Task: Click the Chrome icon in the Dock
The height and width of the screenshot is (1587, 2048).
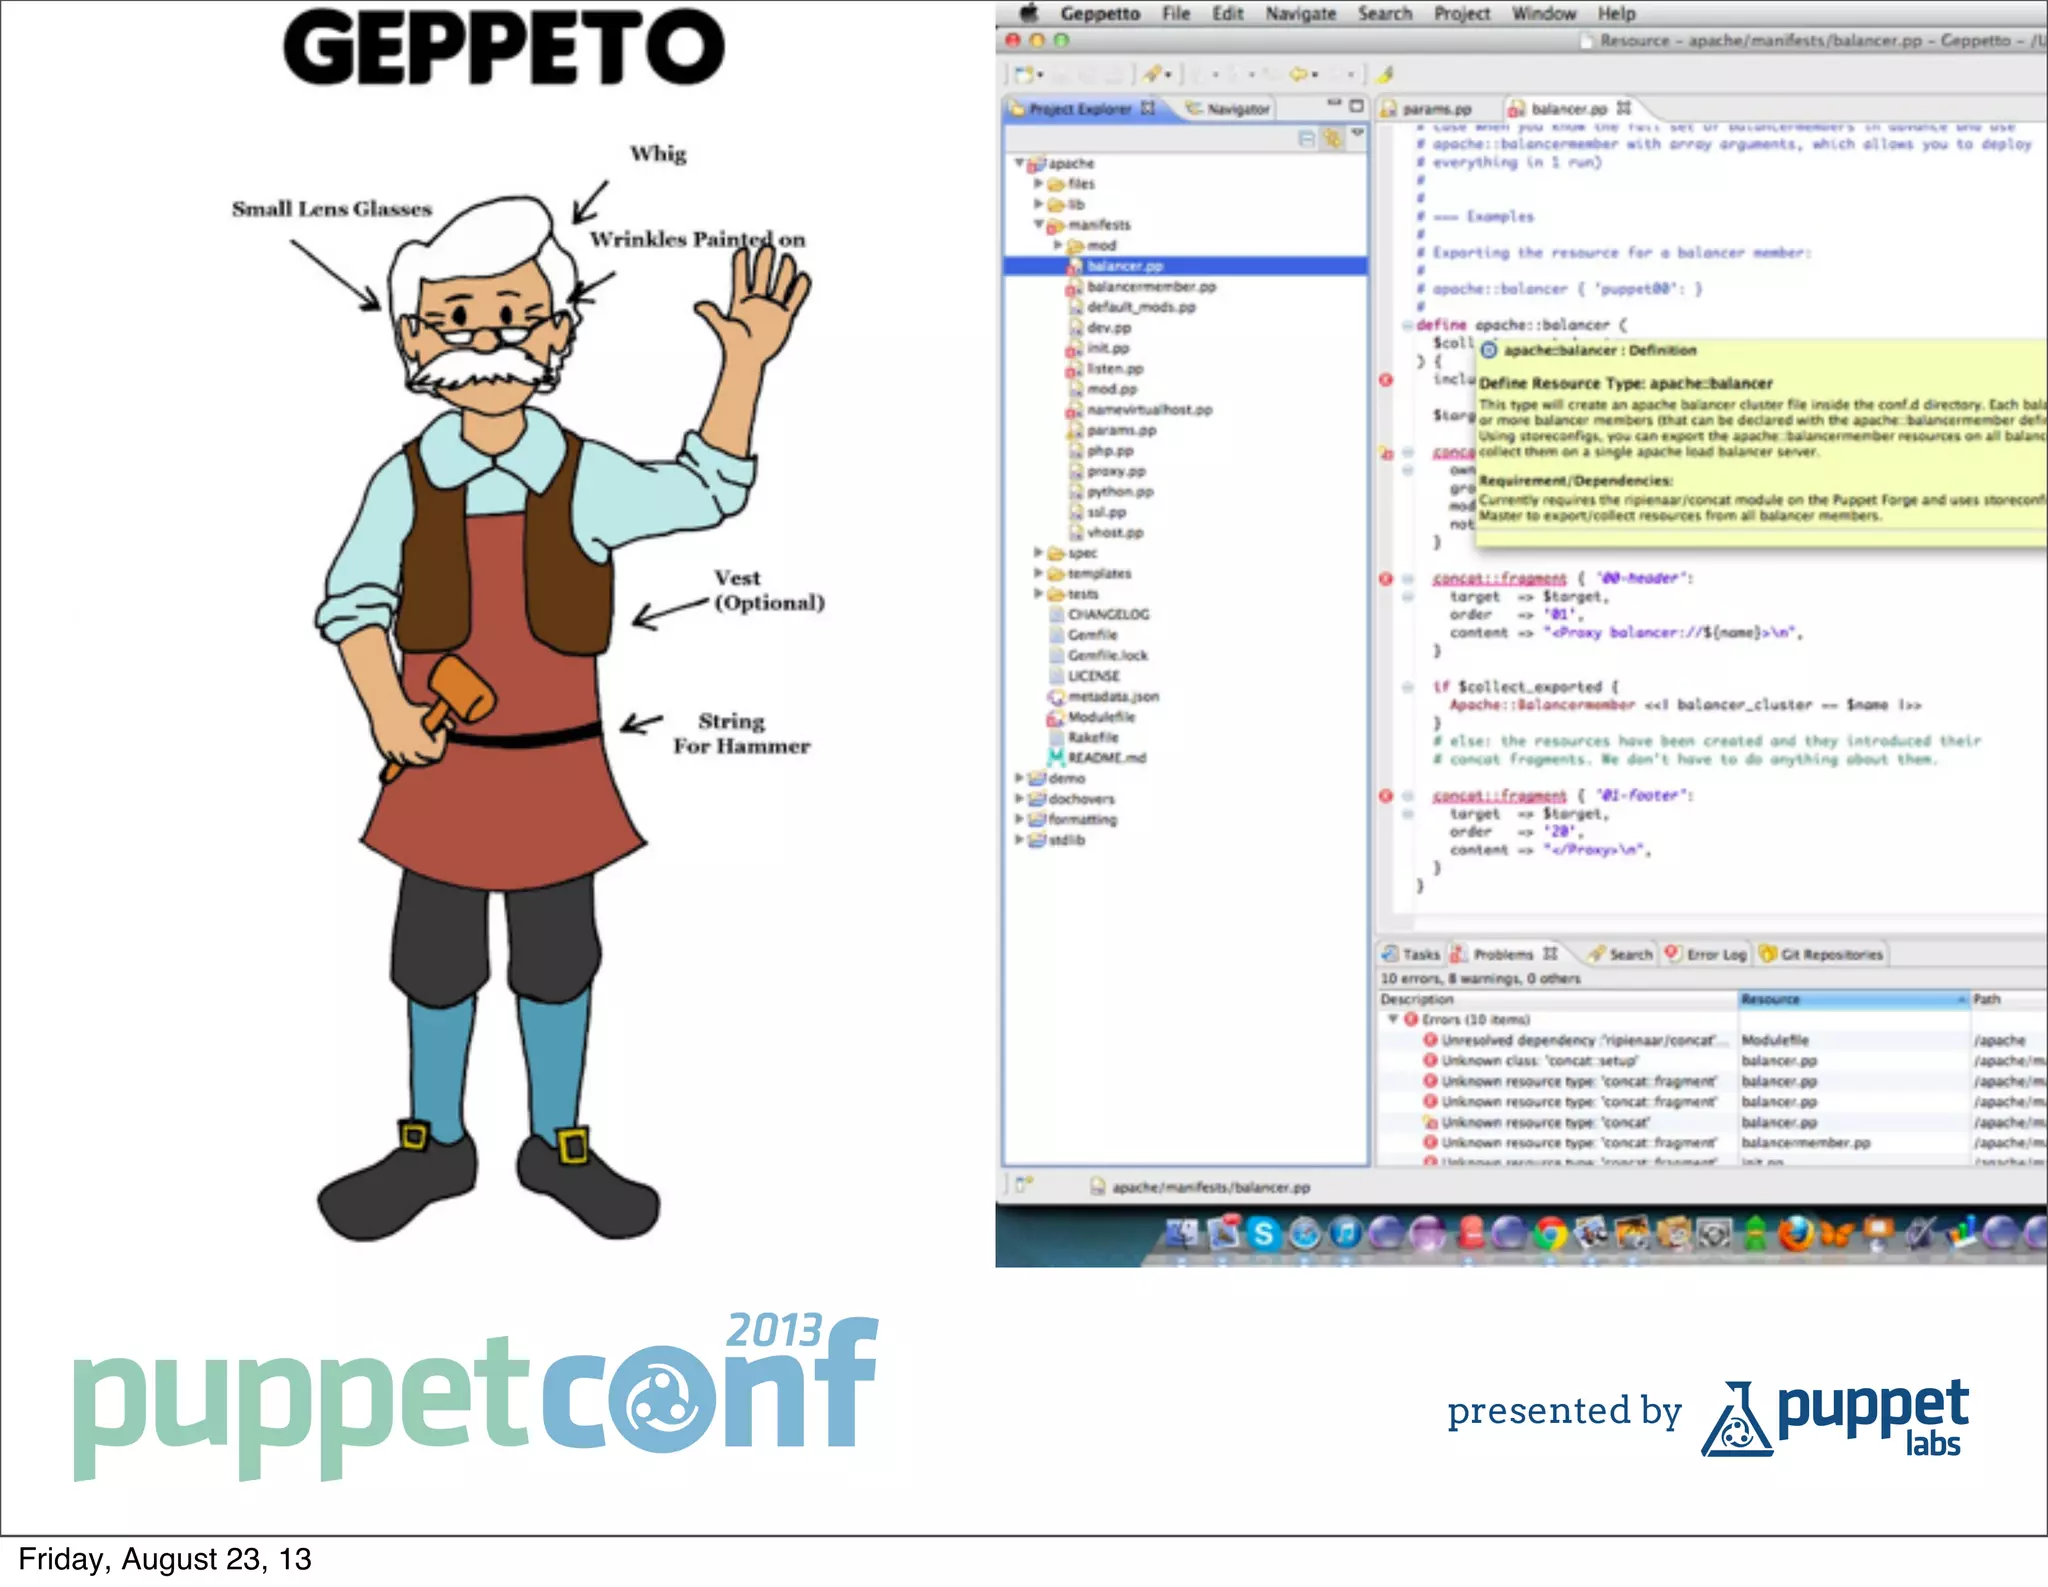Action: coord(1551,1234)
